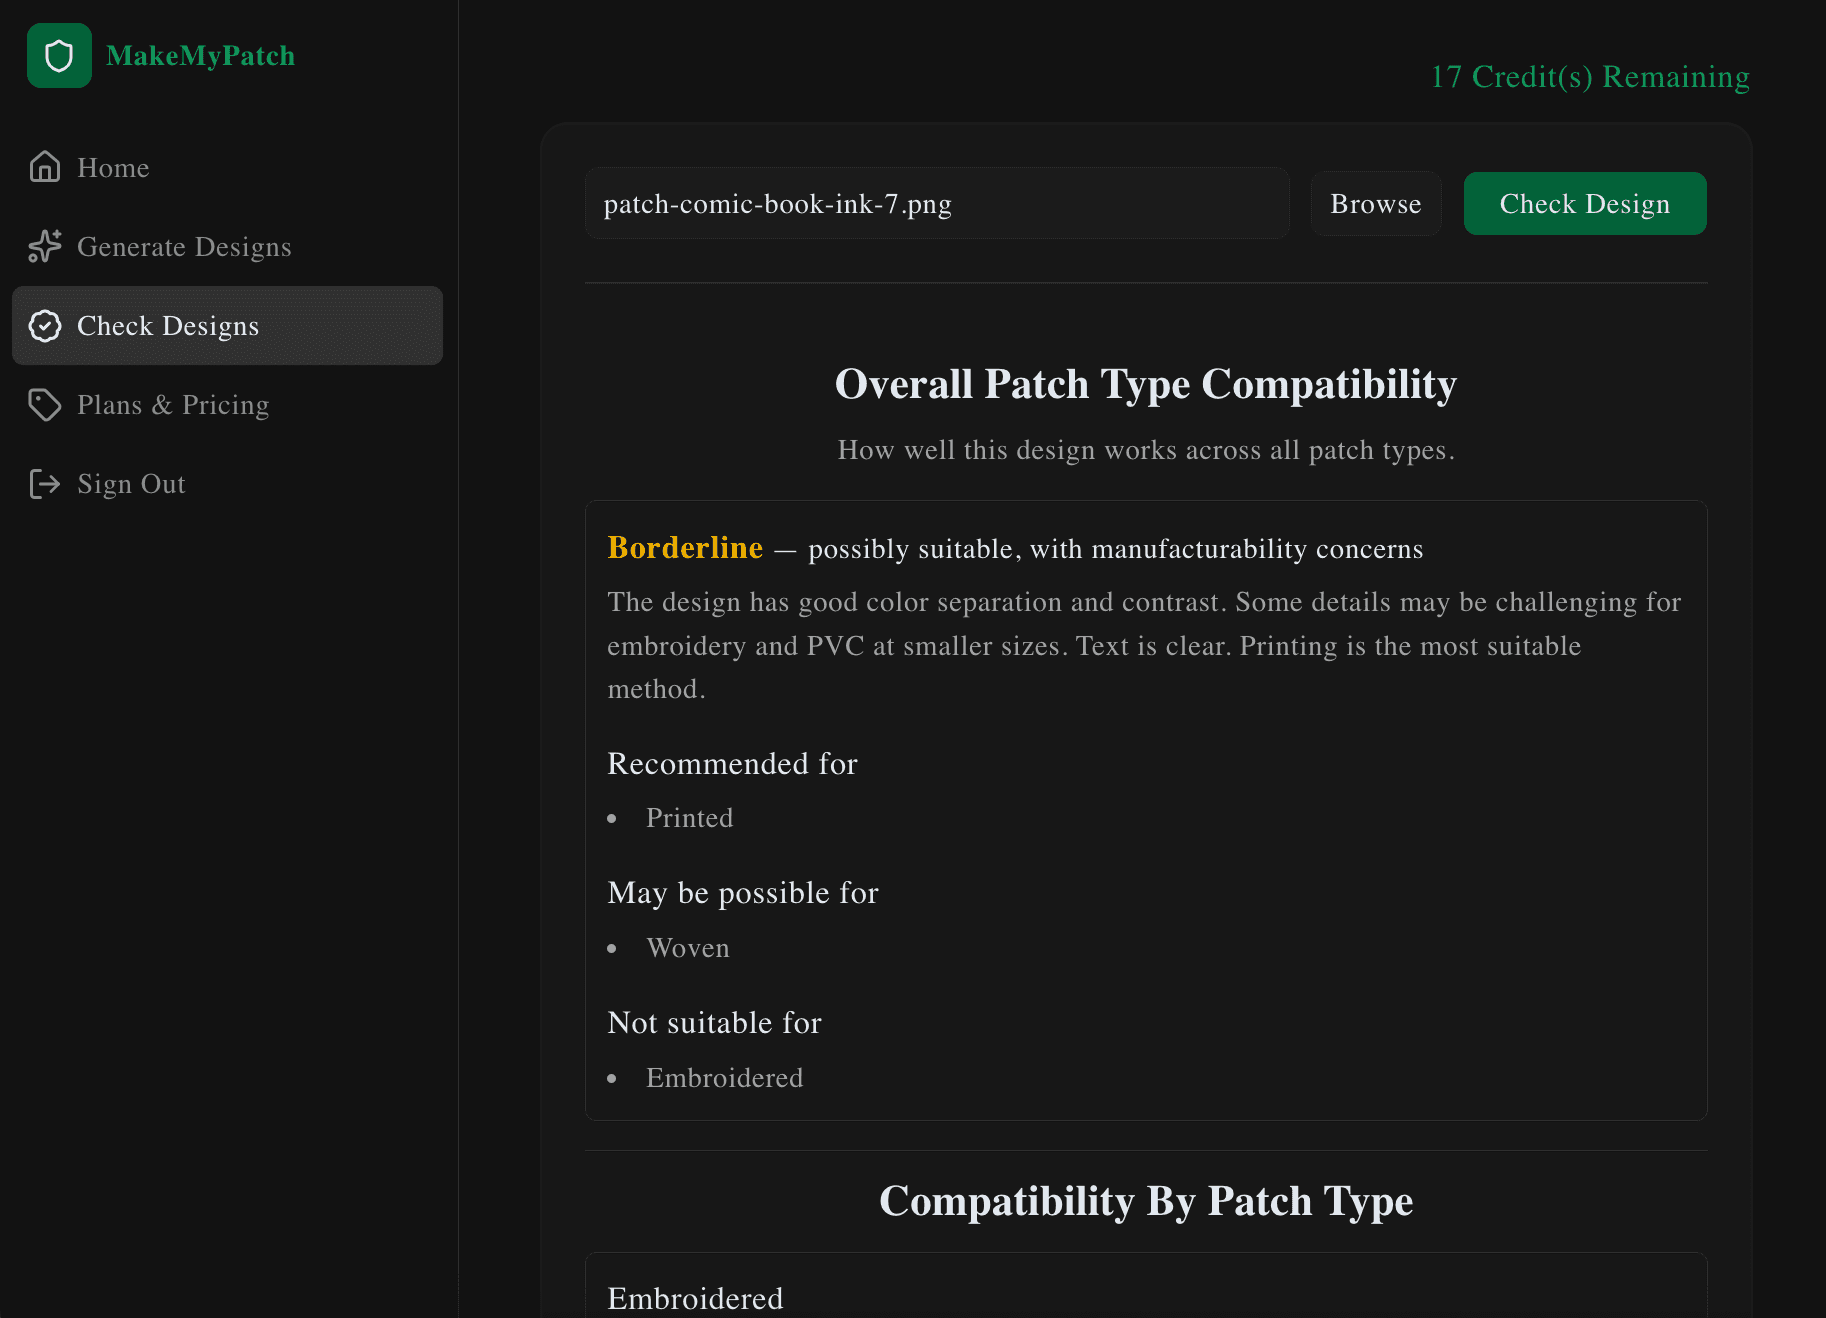The height and width of the screenshot is (1318, 1826).
Task: Select the check badge icon beside Check Designs
Action: pos(45,325)
